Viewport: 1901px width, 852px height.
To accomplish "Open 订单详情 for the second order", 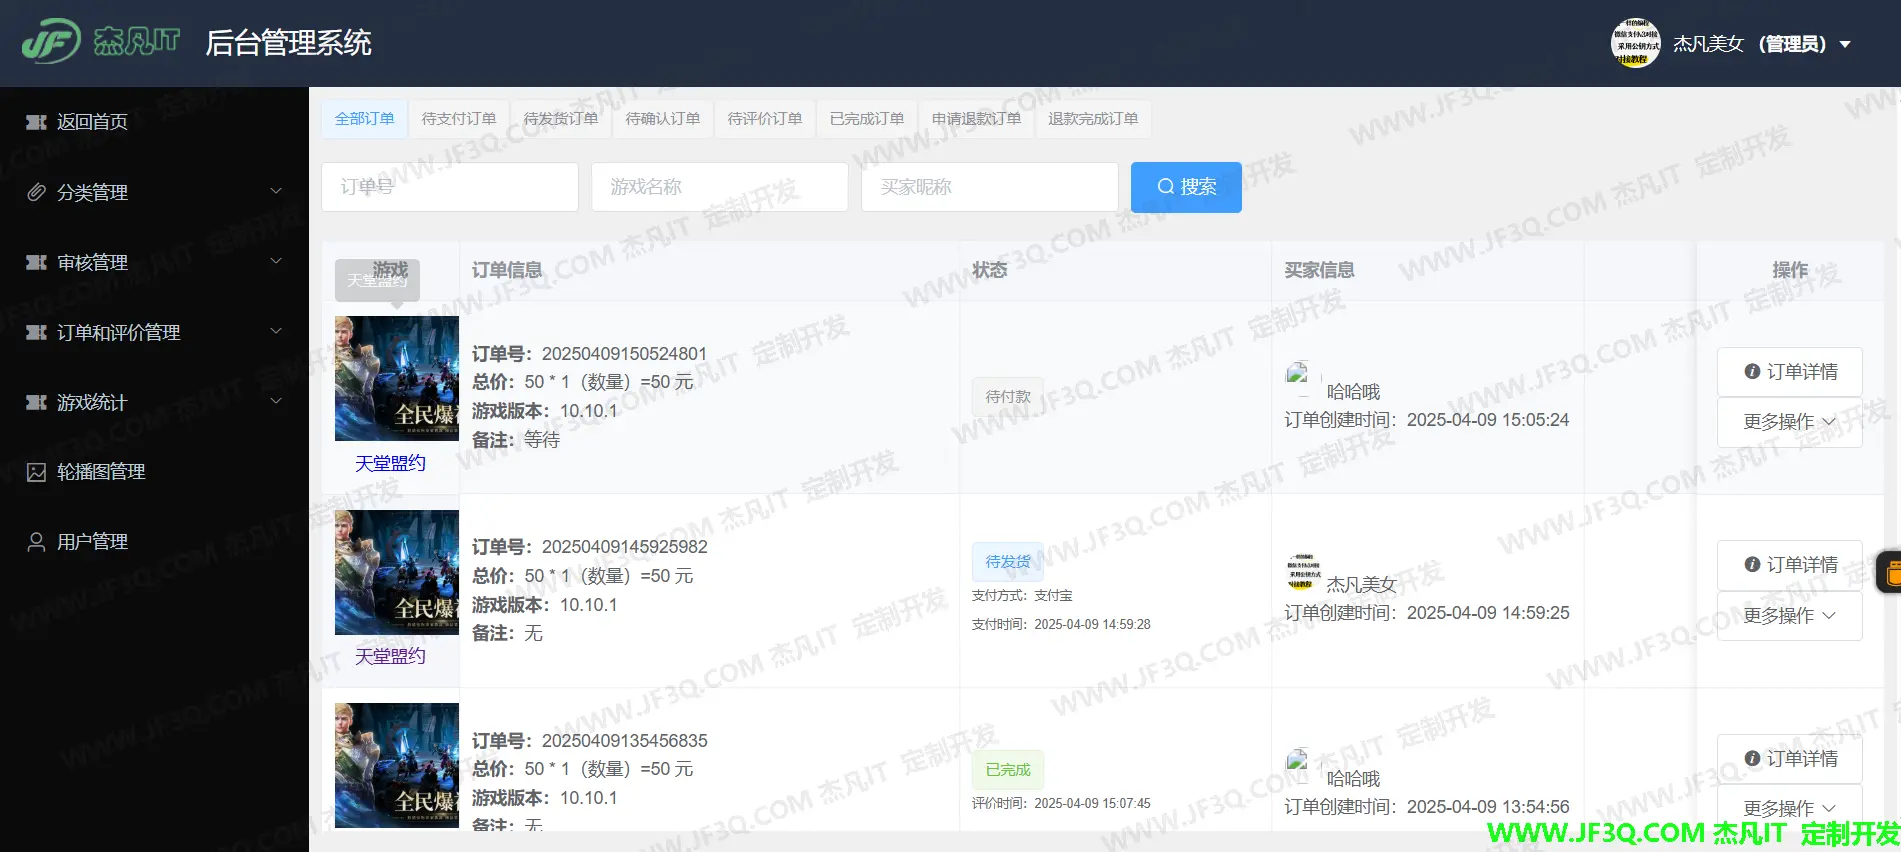I will 1789,565.
